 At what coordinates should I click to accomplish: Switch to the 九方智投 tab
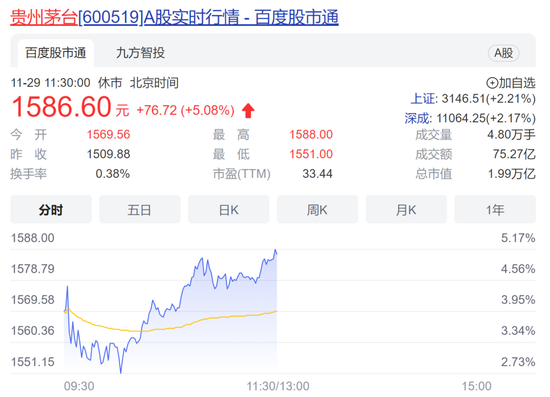[x=140, y=53]
